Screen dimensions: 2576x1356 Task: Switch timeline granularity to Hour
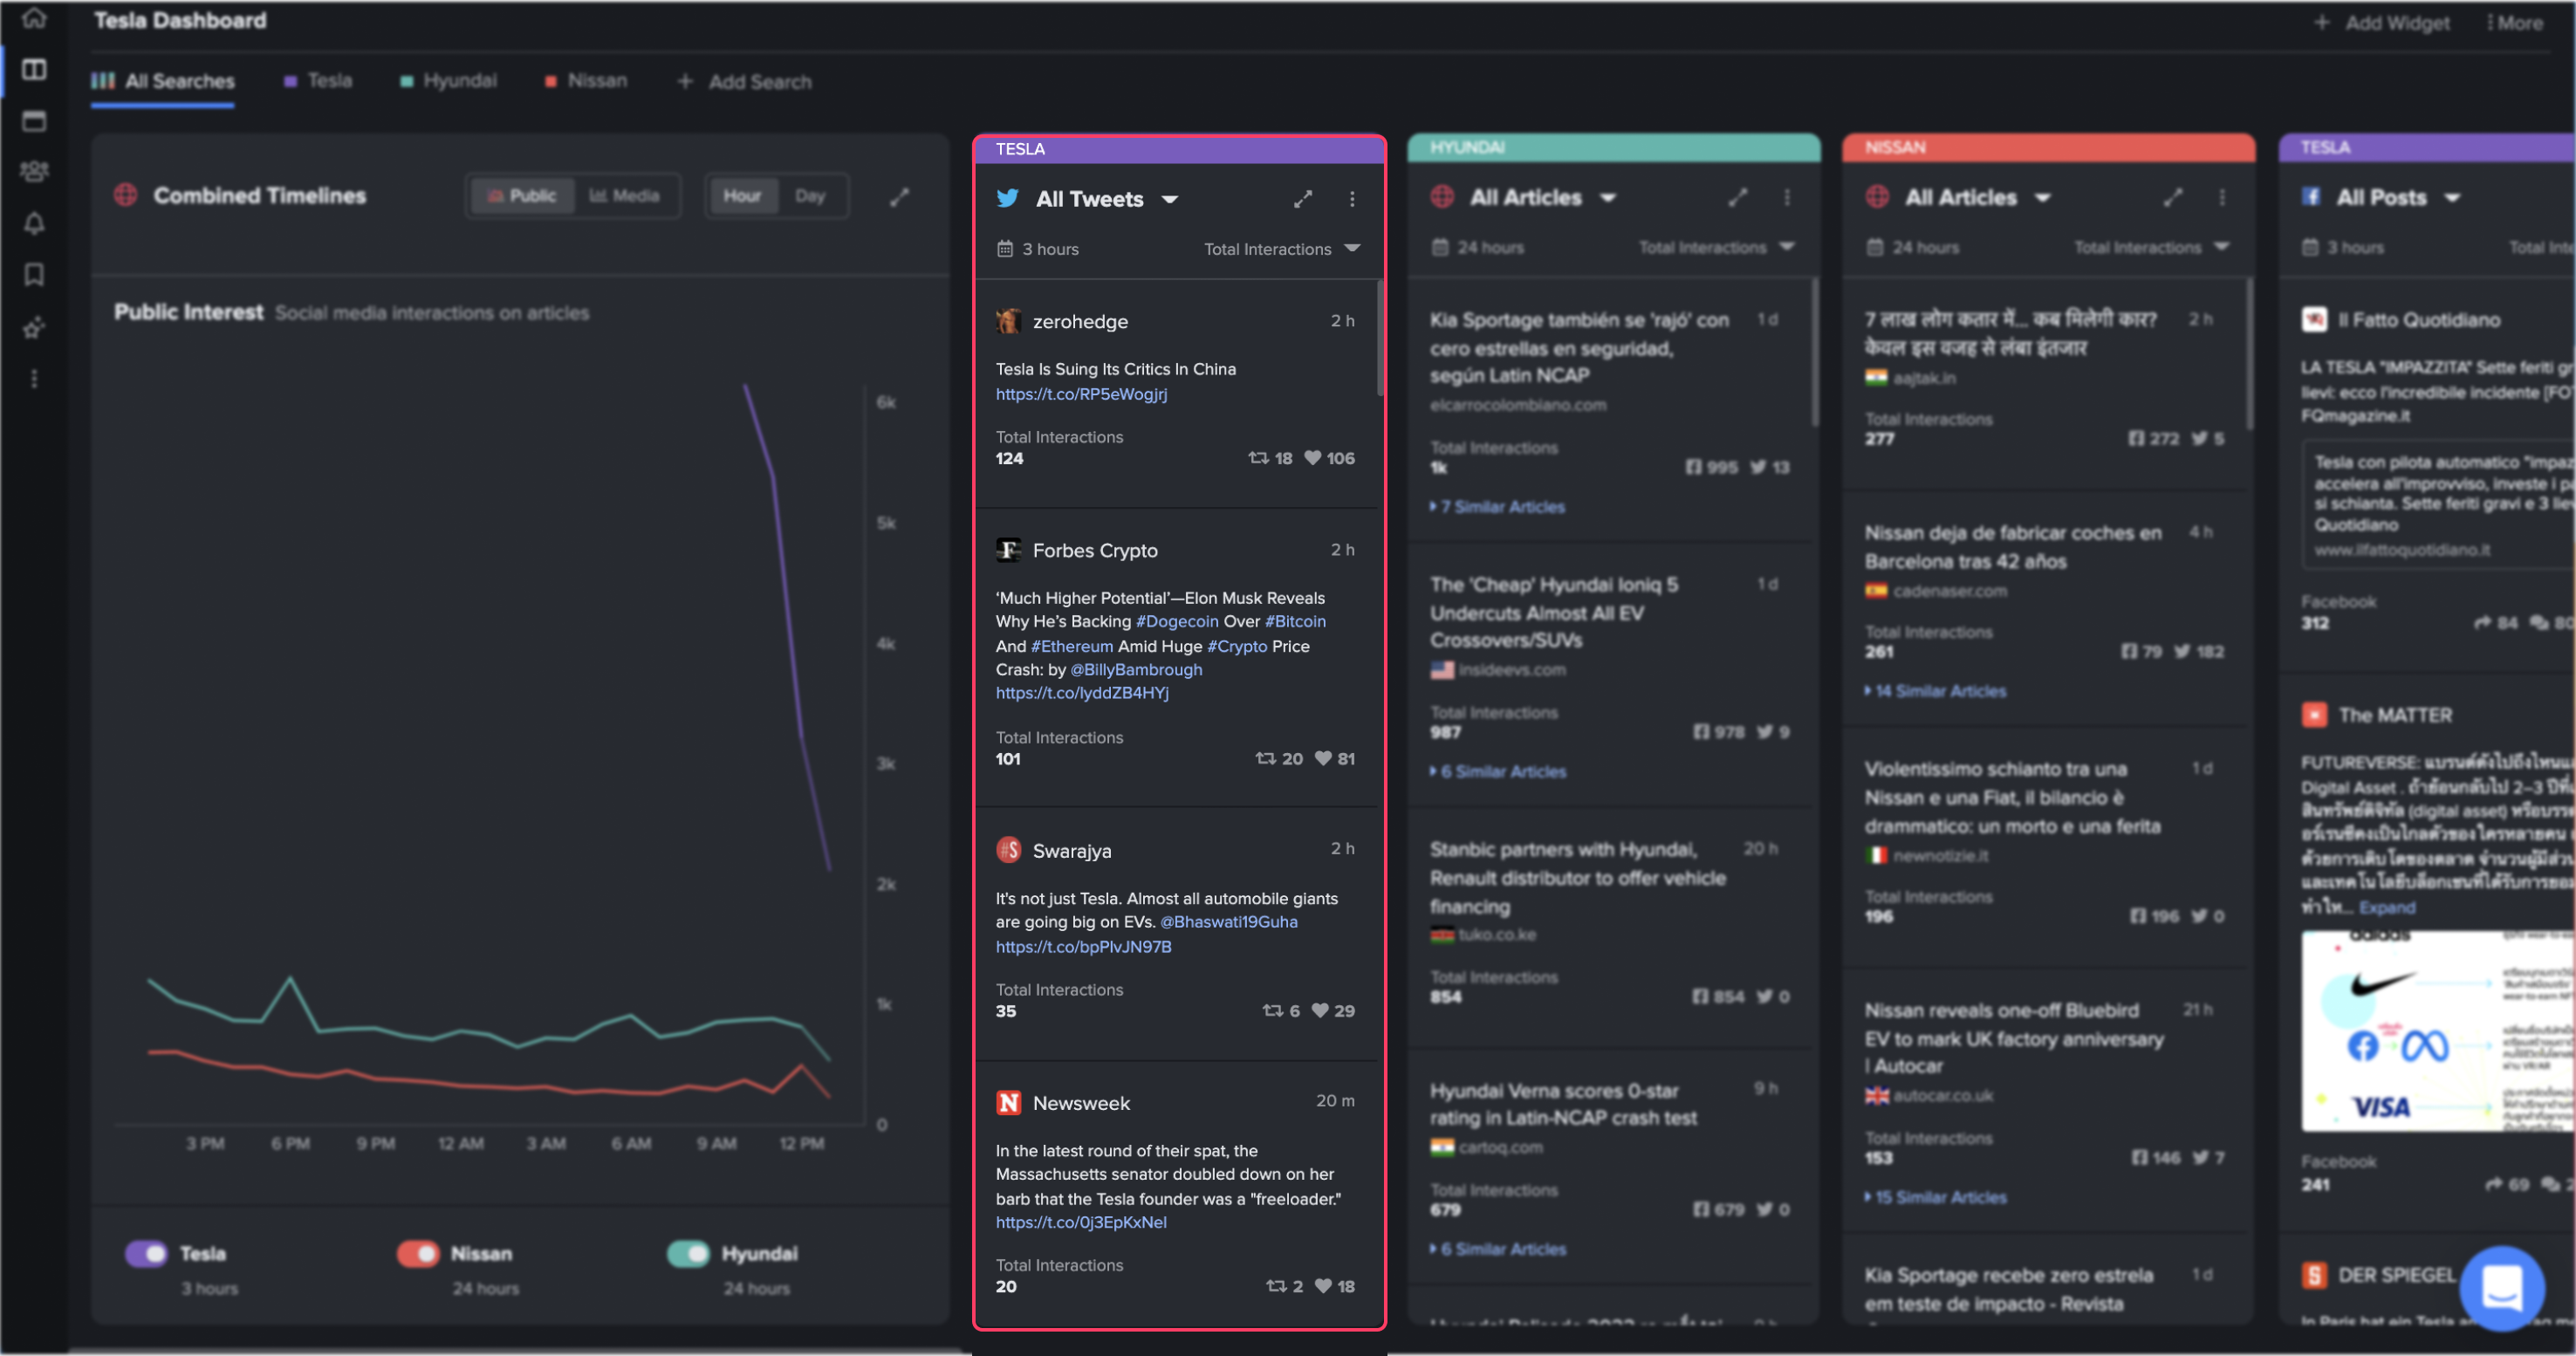pyautogui.click(x=742, y=196)
